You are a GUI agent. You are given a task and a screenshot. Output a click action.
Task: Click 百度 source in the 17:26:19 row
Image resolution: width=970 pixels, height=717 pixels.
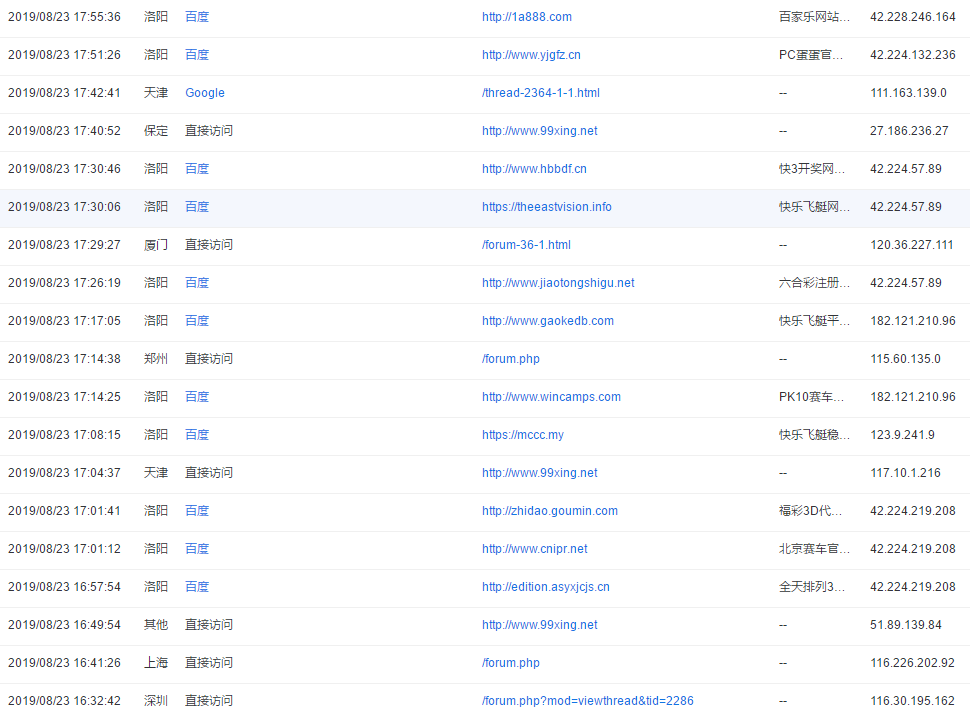coord(197,283)
